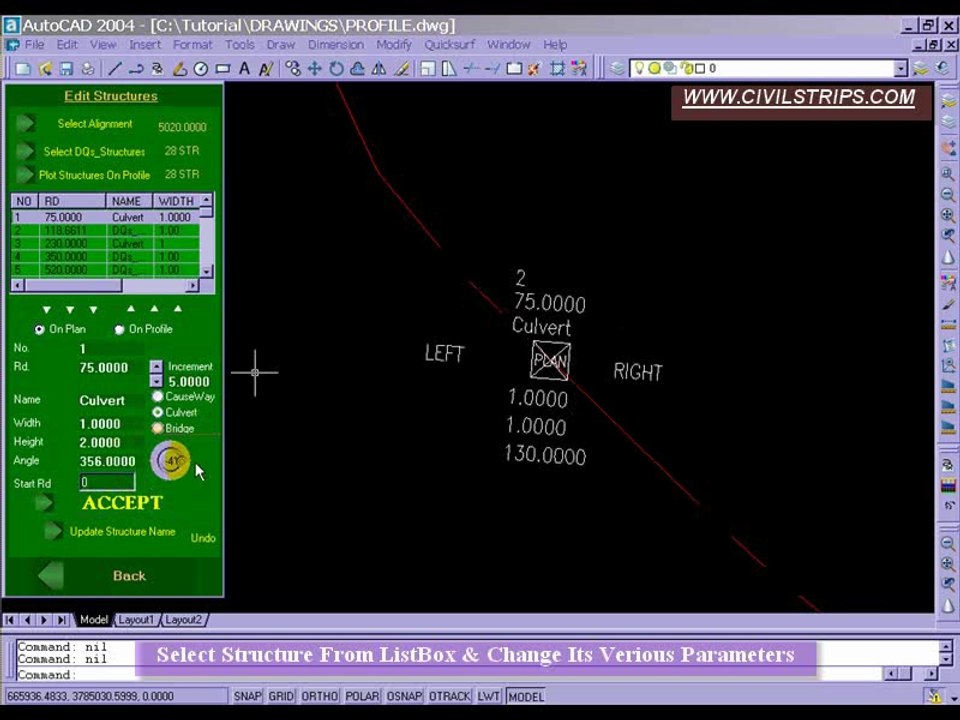Viewport: 960px width, 720px height.
Task: Click the Back button
Action: point(129,576)
